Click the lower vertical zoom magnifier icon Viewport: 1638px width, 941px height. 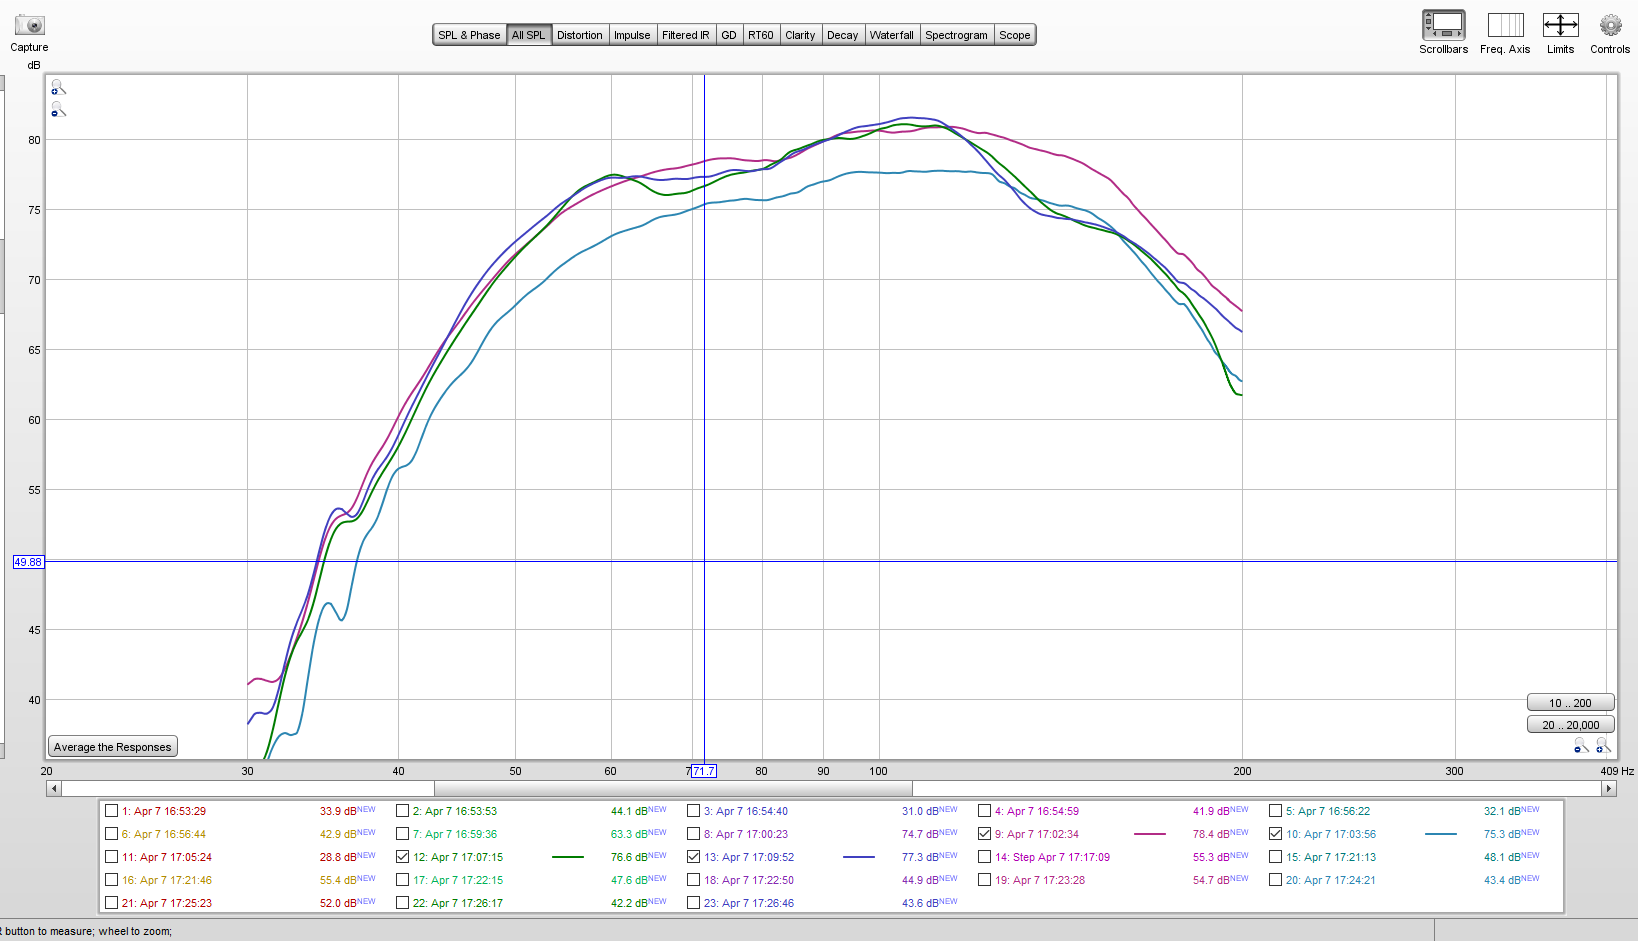(x=58, y=109)
